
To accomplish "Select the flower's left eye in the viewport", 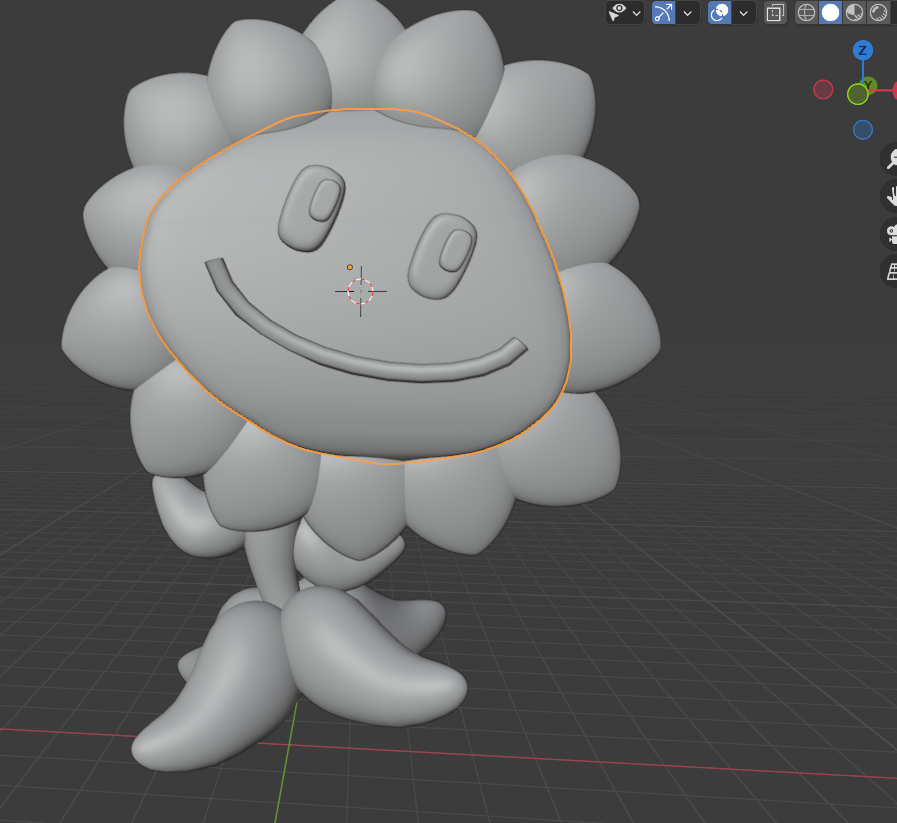I will (x=312, y=208).
